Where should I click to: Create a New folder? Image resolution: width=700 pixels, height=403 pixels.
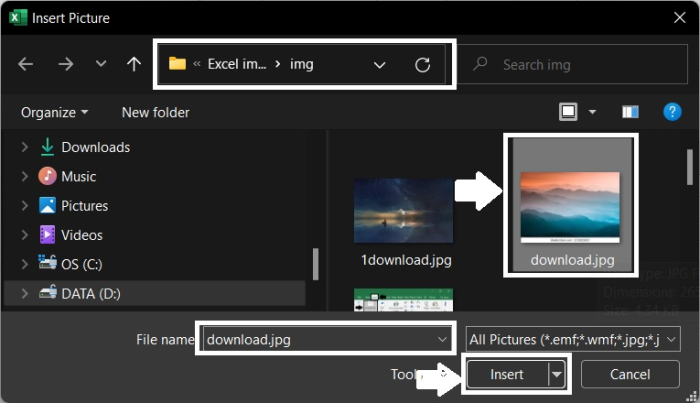(x=155, y=112)
